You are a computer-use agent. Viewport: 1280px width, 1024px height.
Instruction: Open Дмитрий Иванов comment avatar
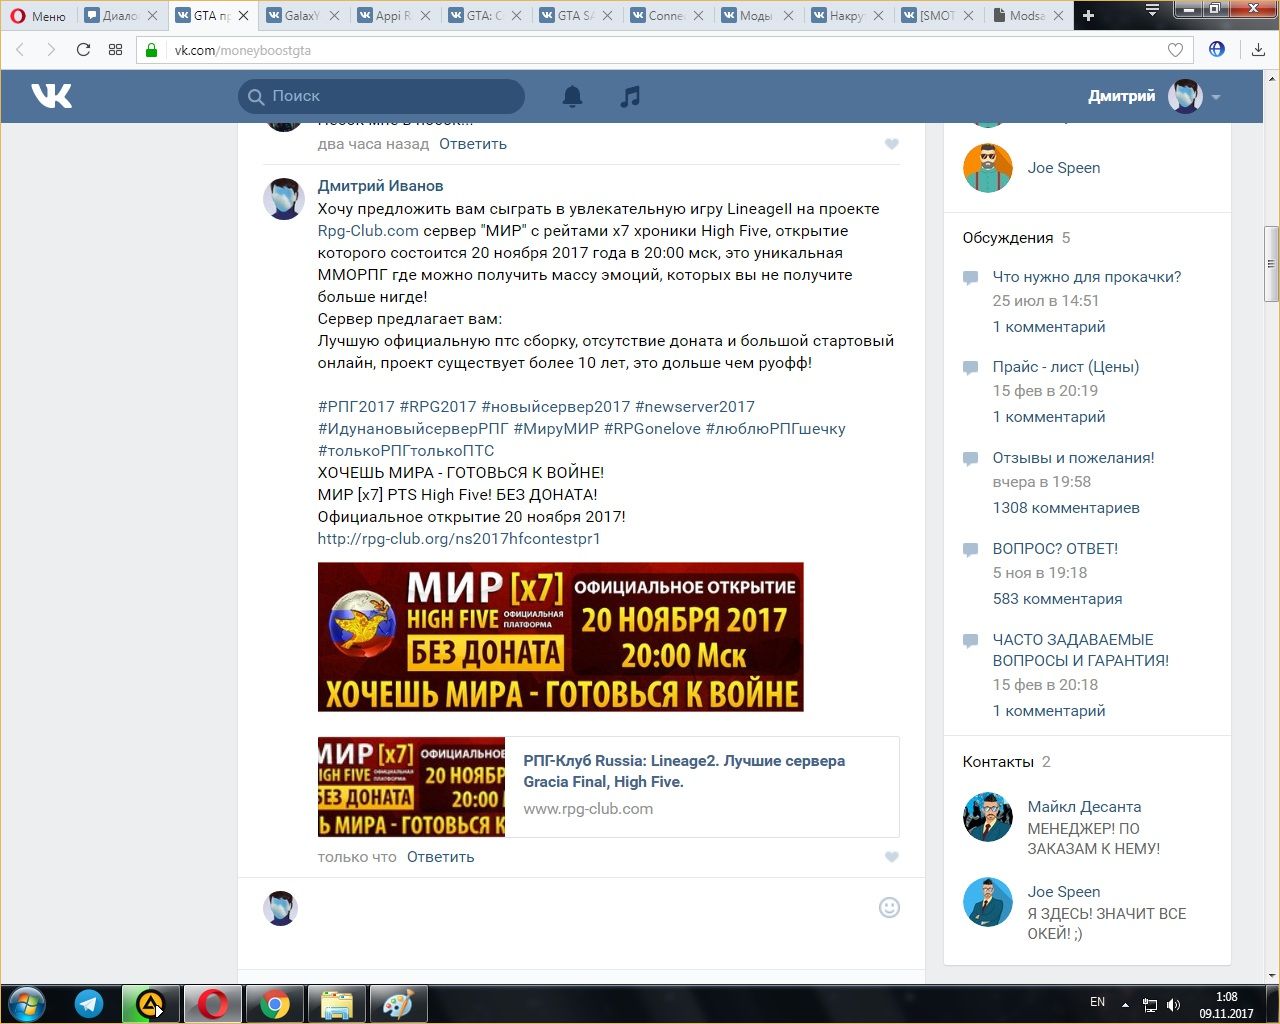pyautogui.click(x=284, y=199)
